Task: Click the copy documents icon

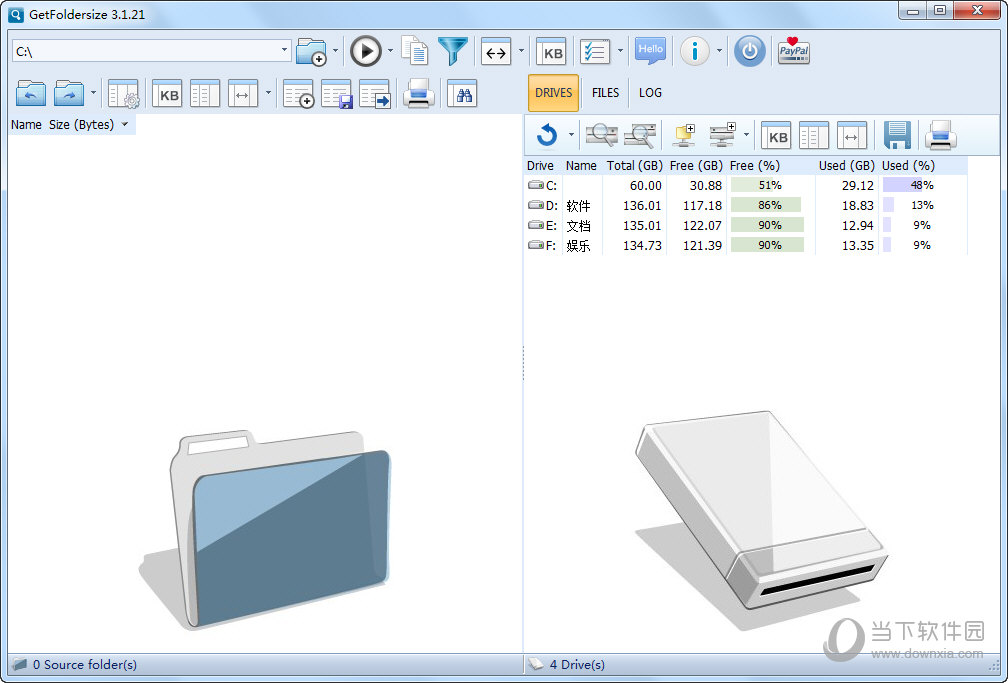Action: tap(415, 51)
